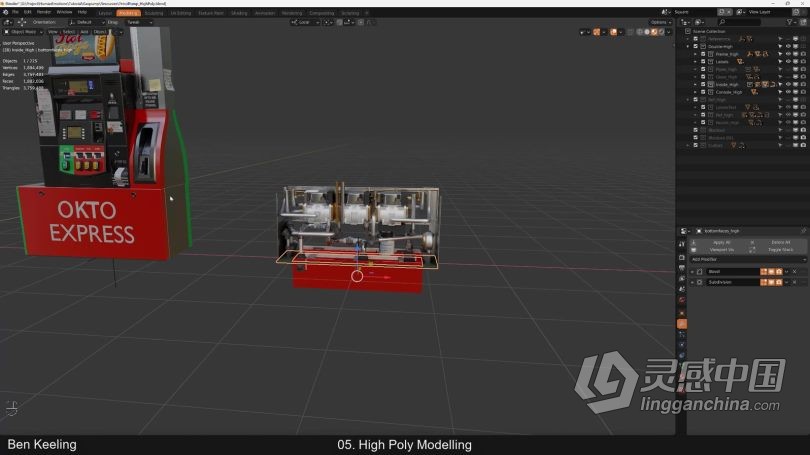Open the Edit menu
The width and height of the screenshot is (810, 455).
(x=27, y=12)
